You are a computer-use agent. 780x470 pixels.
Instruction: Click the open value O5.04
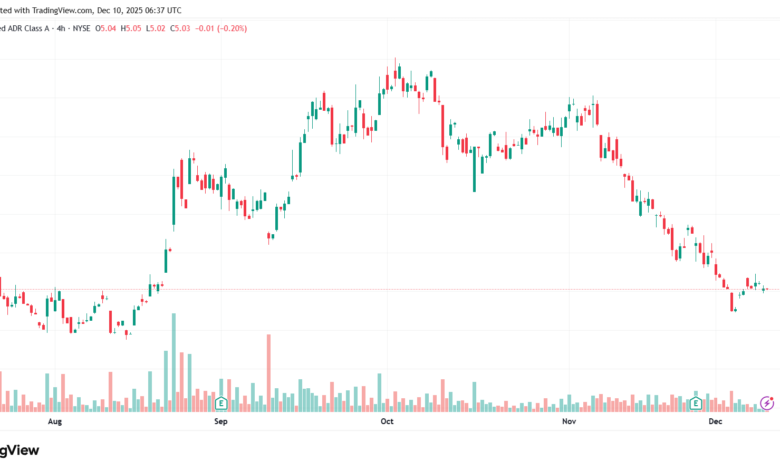105,28
